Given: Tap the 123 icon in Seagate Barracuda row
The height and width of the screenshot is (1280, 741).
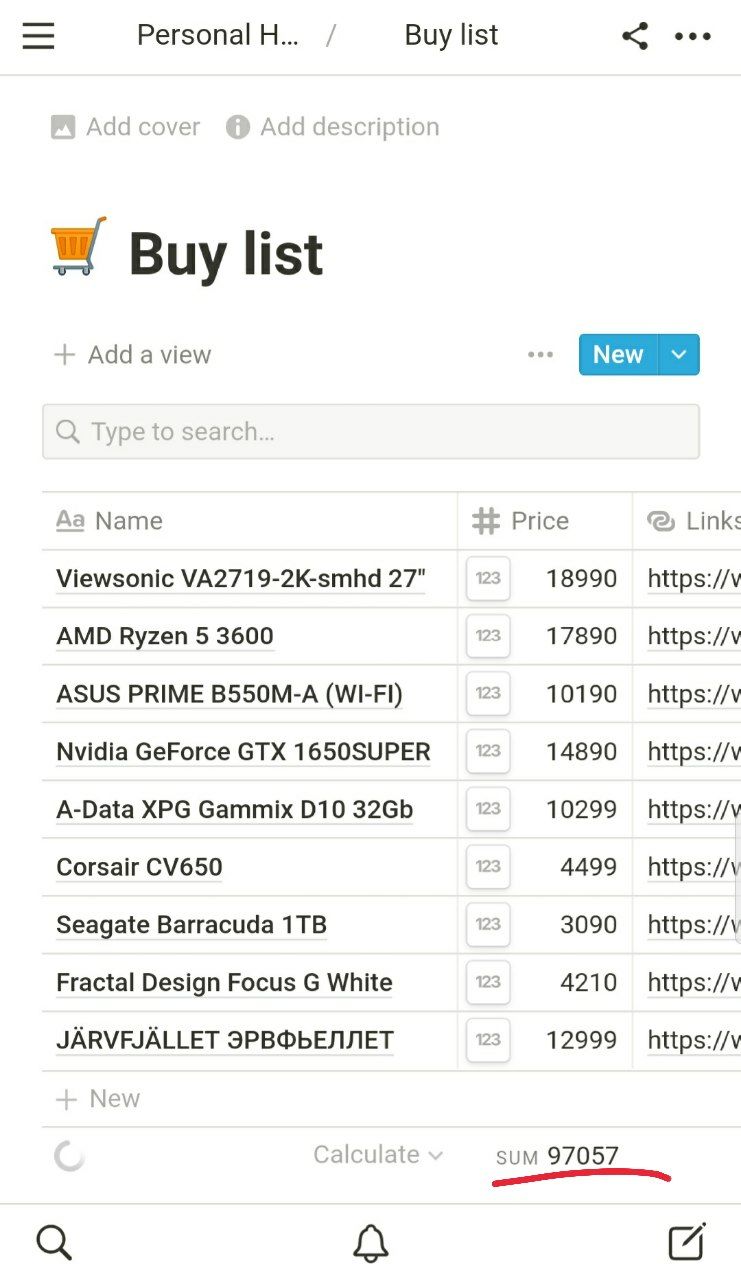Looking at the screenshot, I should coord(488,924).
